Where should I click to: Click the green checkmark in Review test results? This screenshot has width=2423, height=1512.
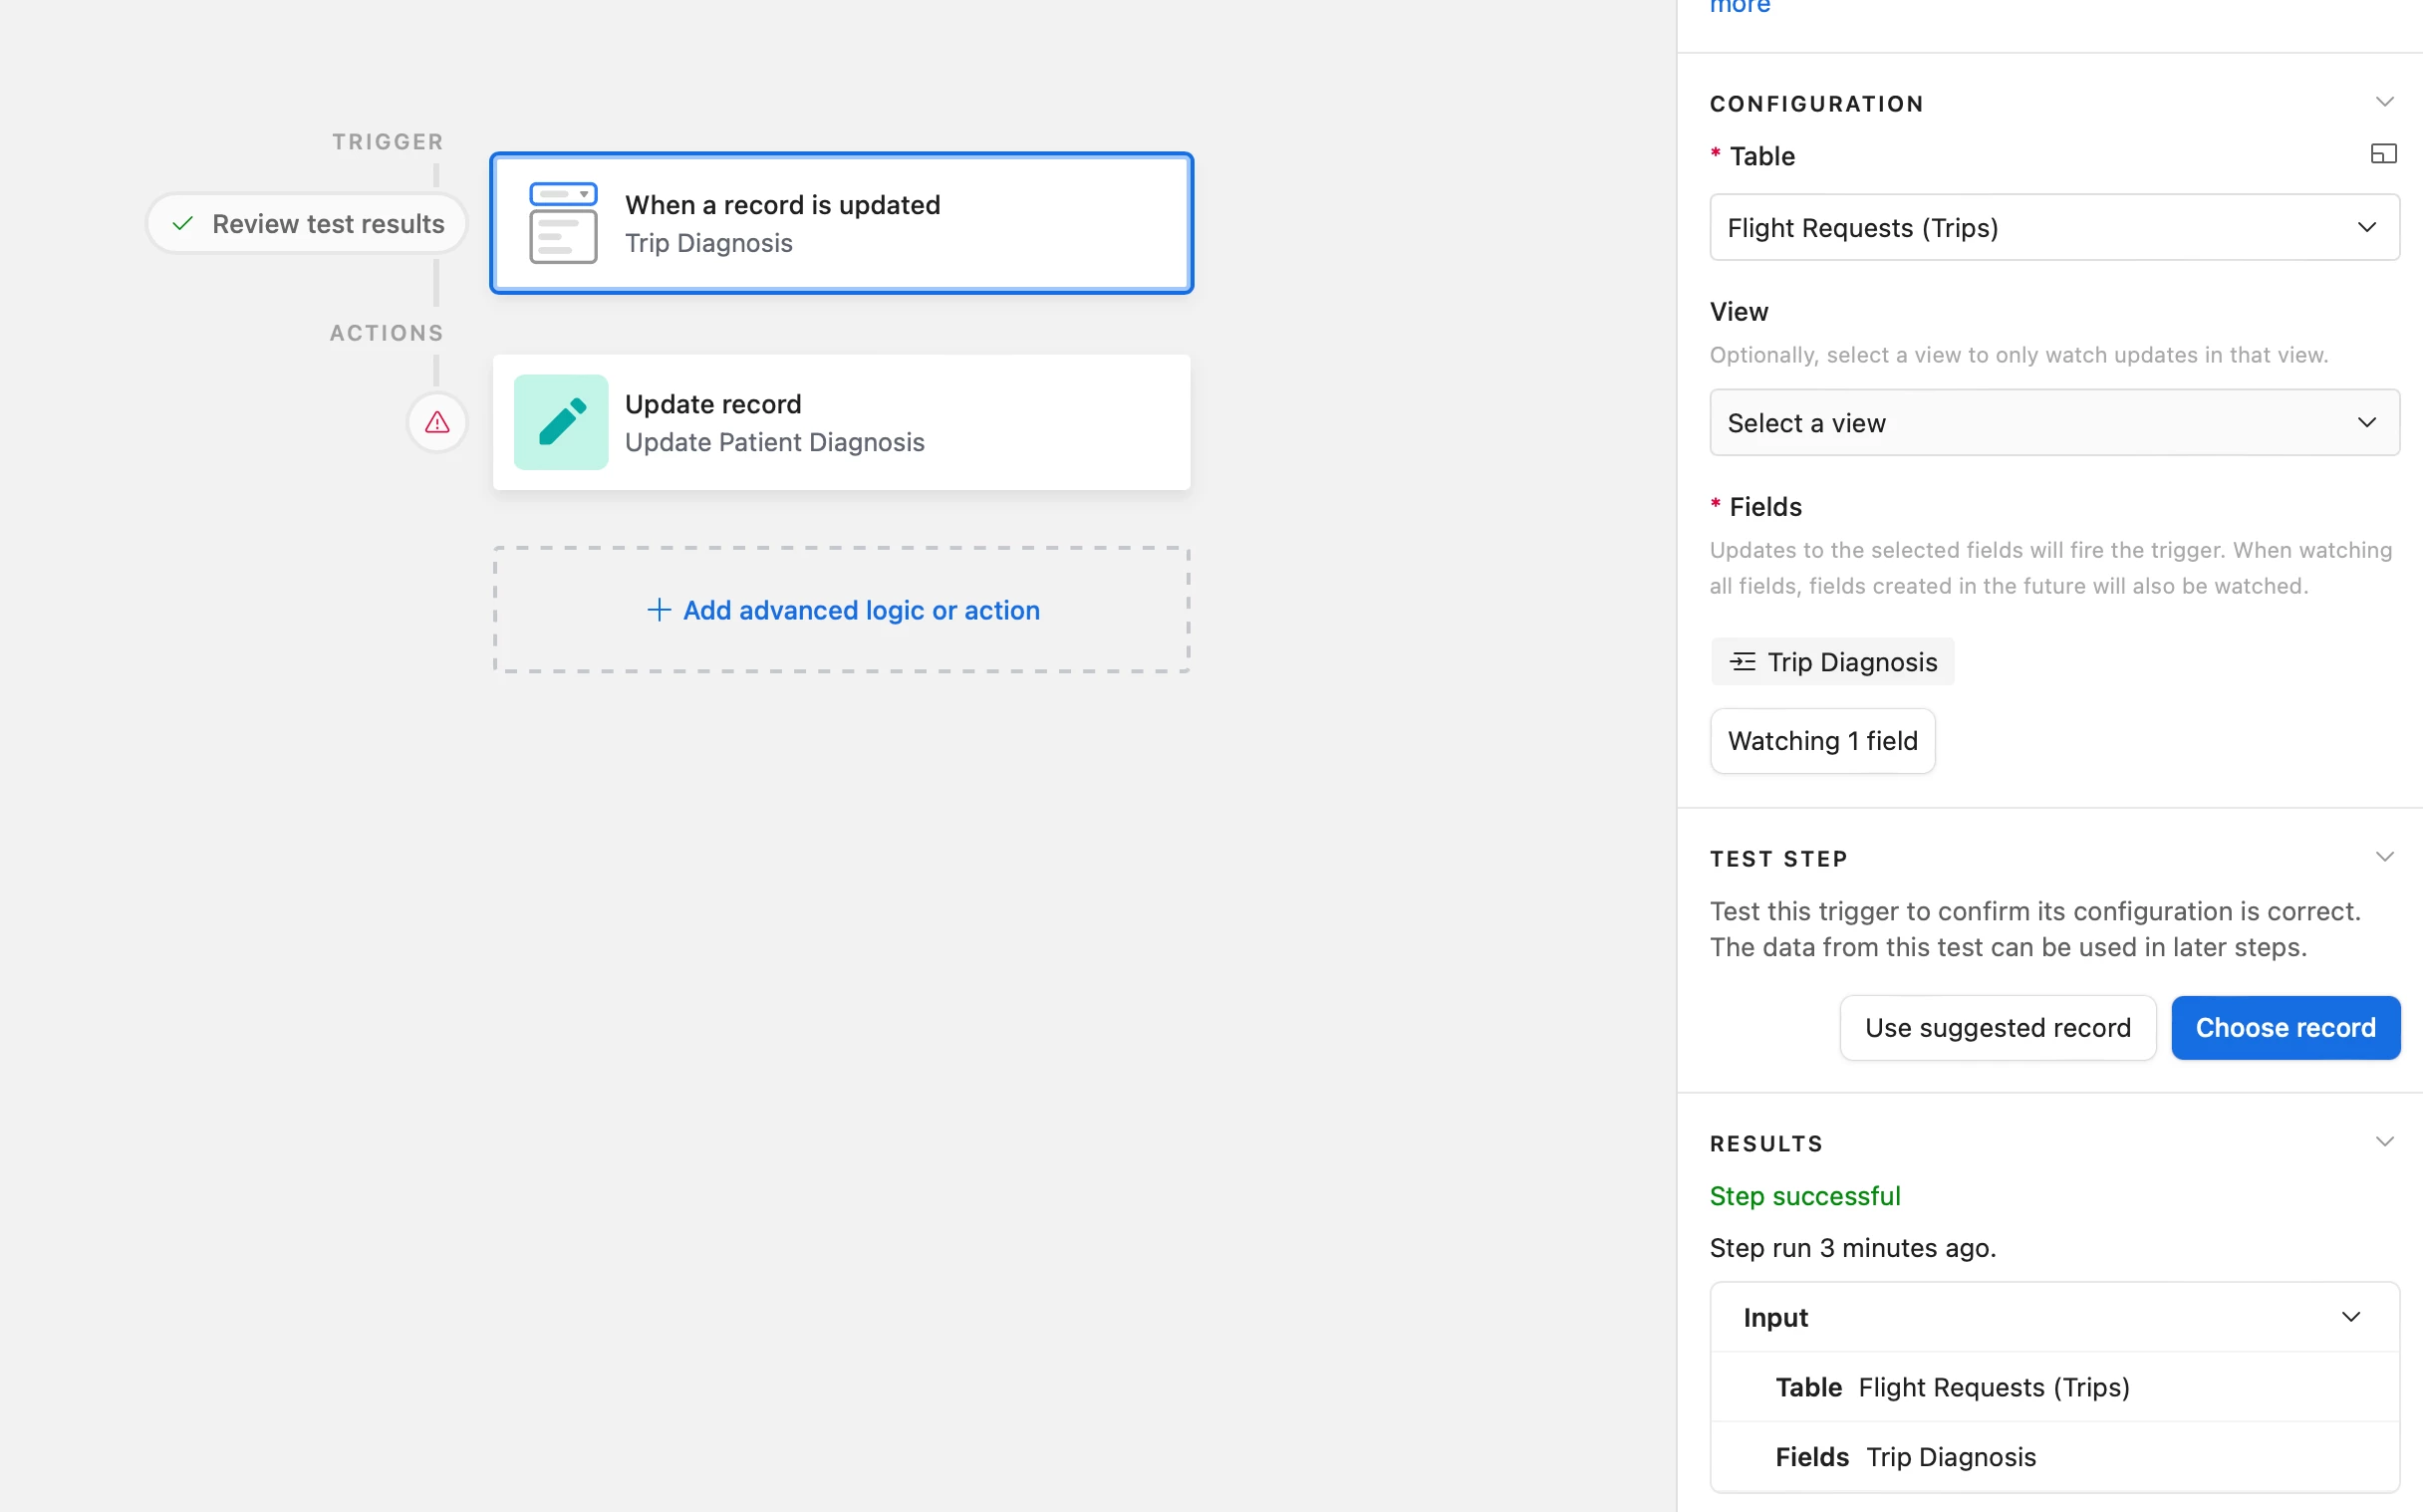(183, 224)
